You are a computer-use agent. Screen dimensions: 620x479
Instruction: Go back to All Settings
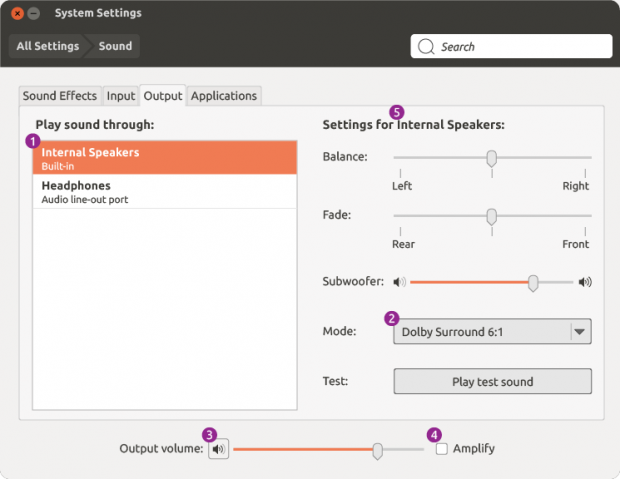(x=47, y=46)
